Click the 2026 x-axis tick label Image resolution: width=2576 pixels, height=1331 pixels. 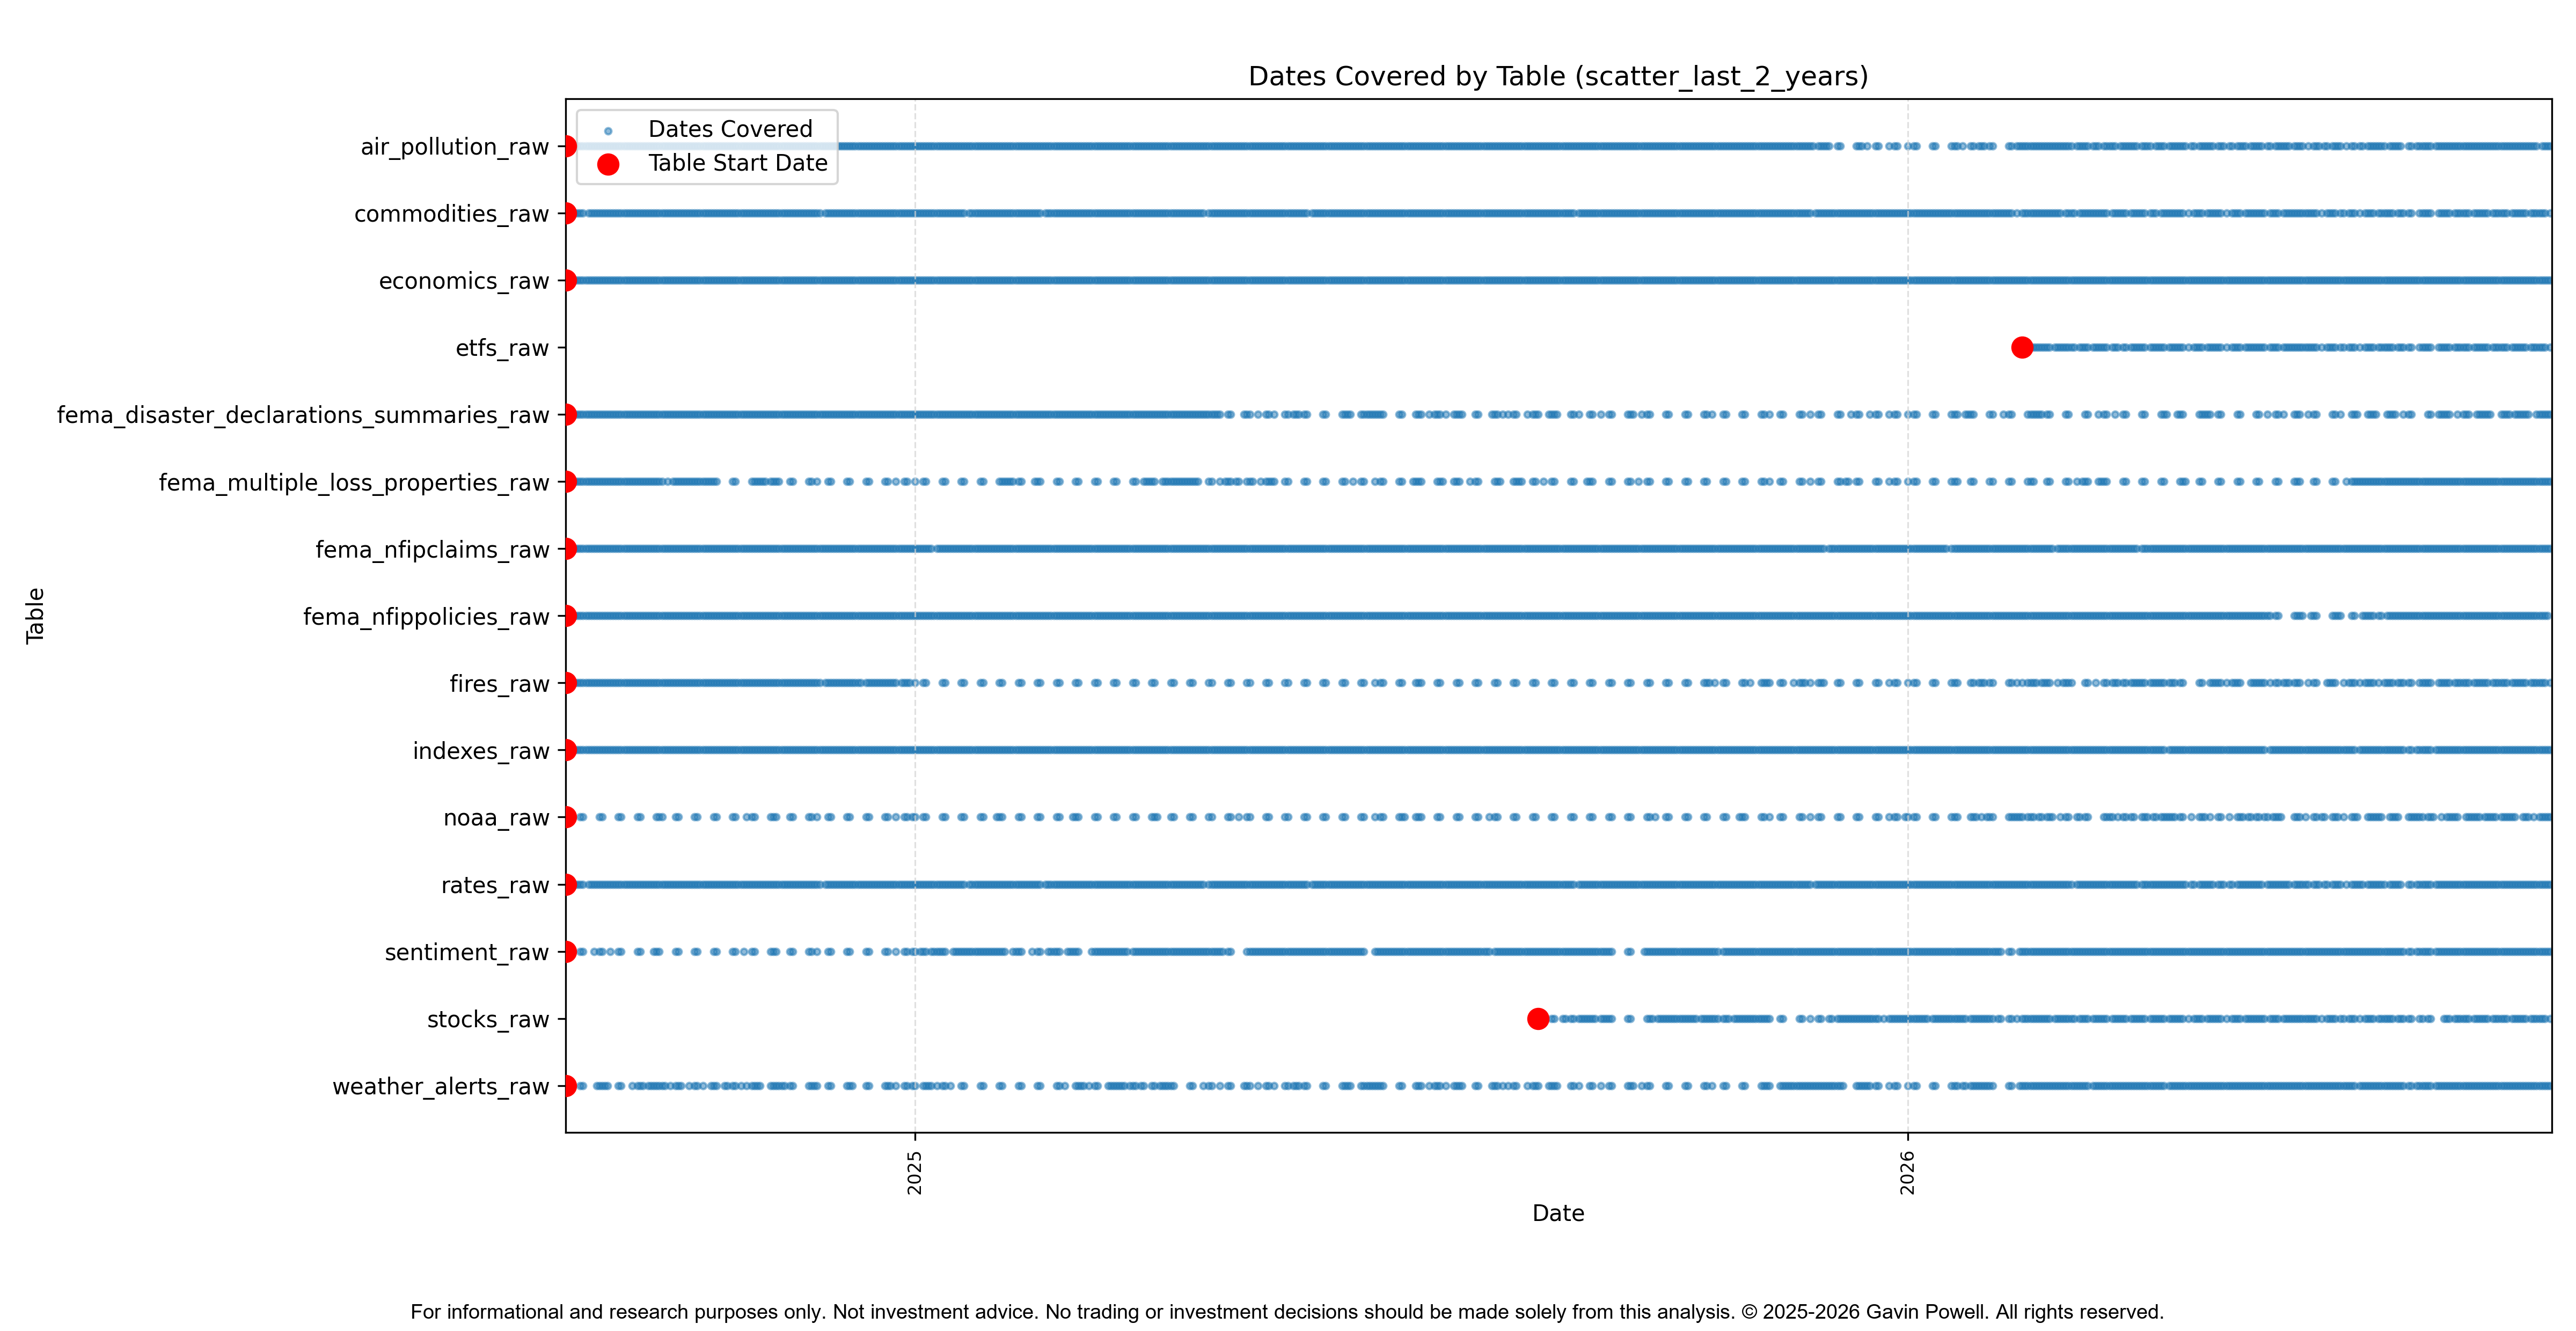pos(1907,1172)
